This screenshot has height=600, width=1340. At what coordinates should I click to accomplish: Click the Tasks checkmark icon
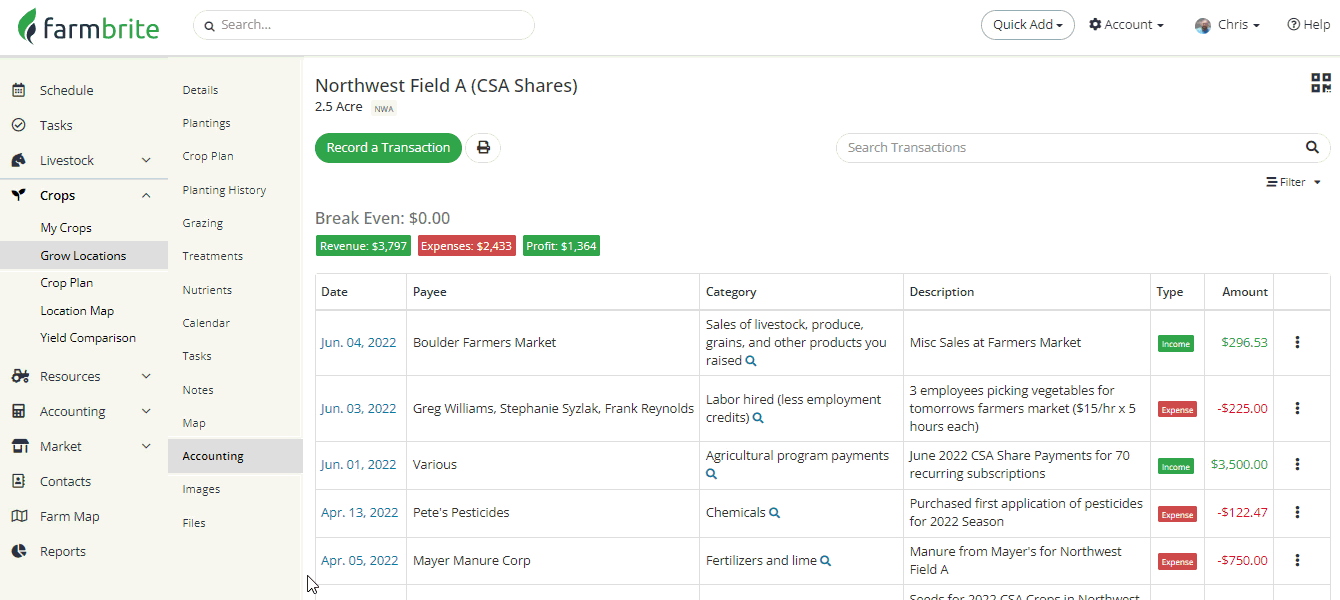(18, 125)
